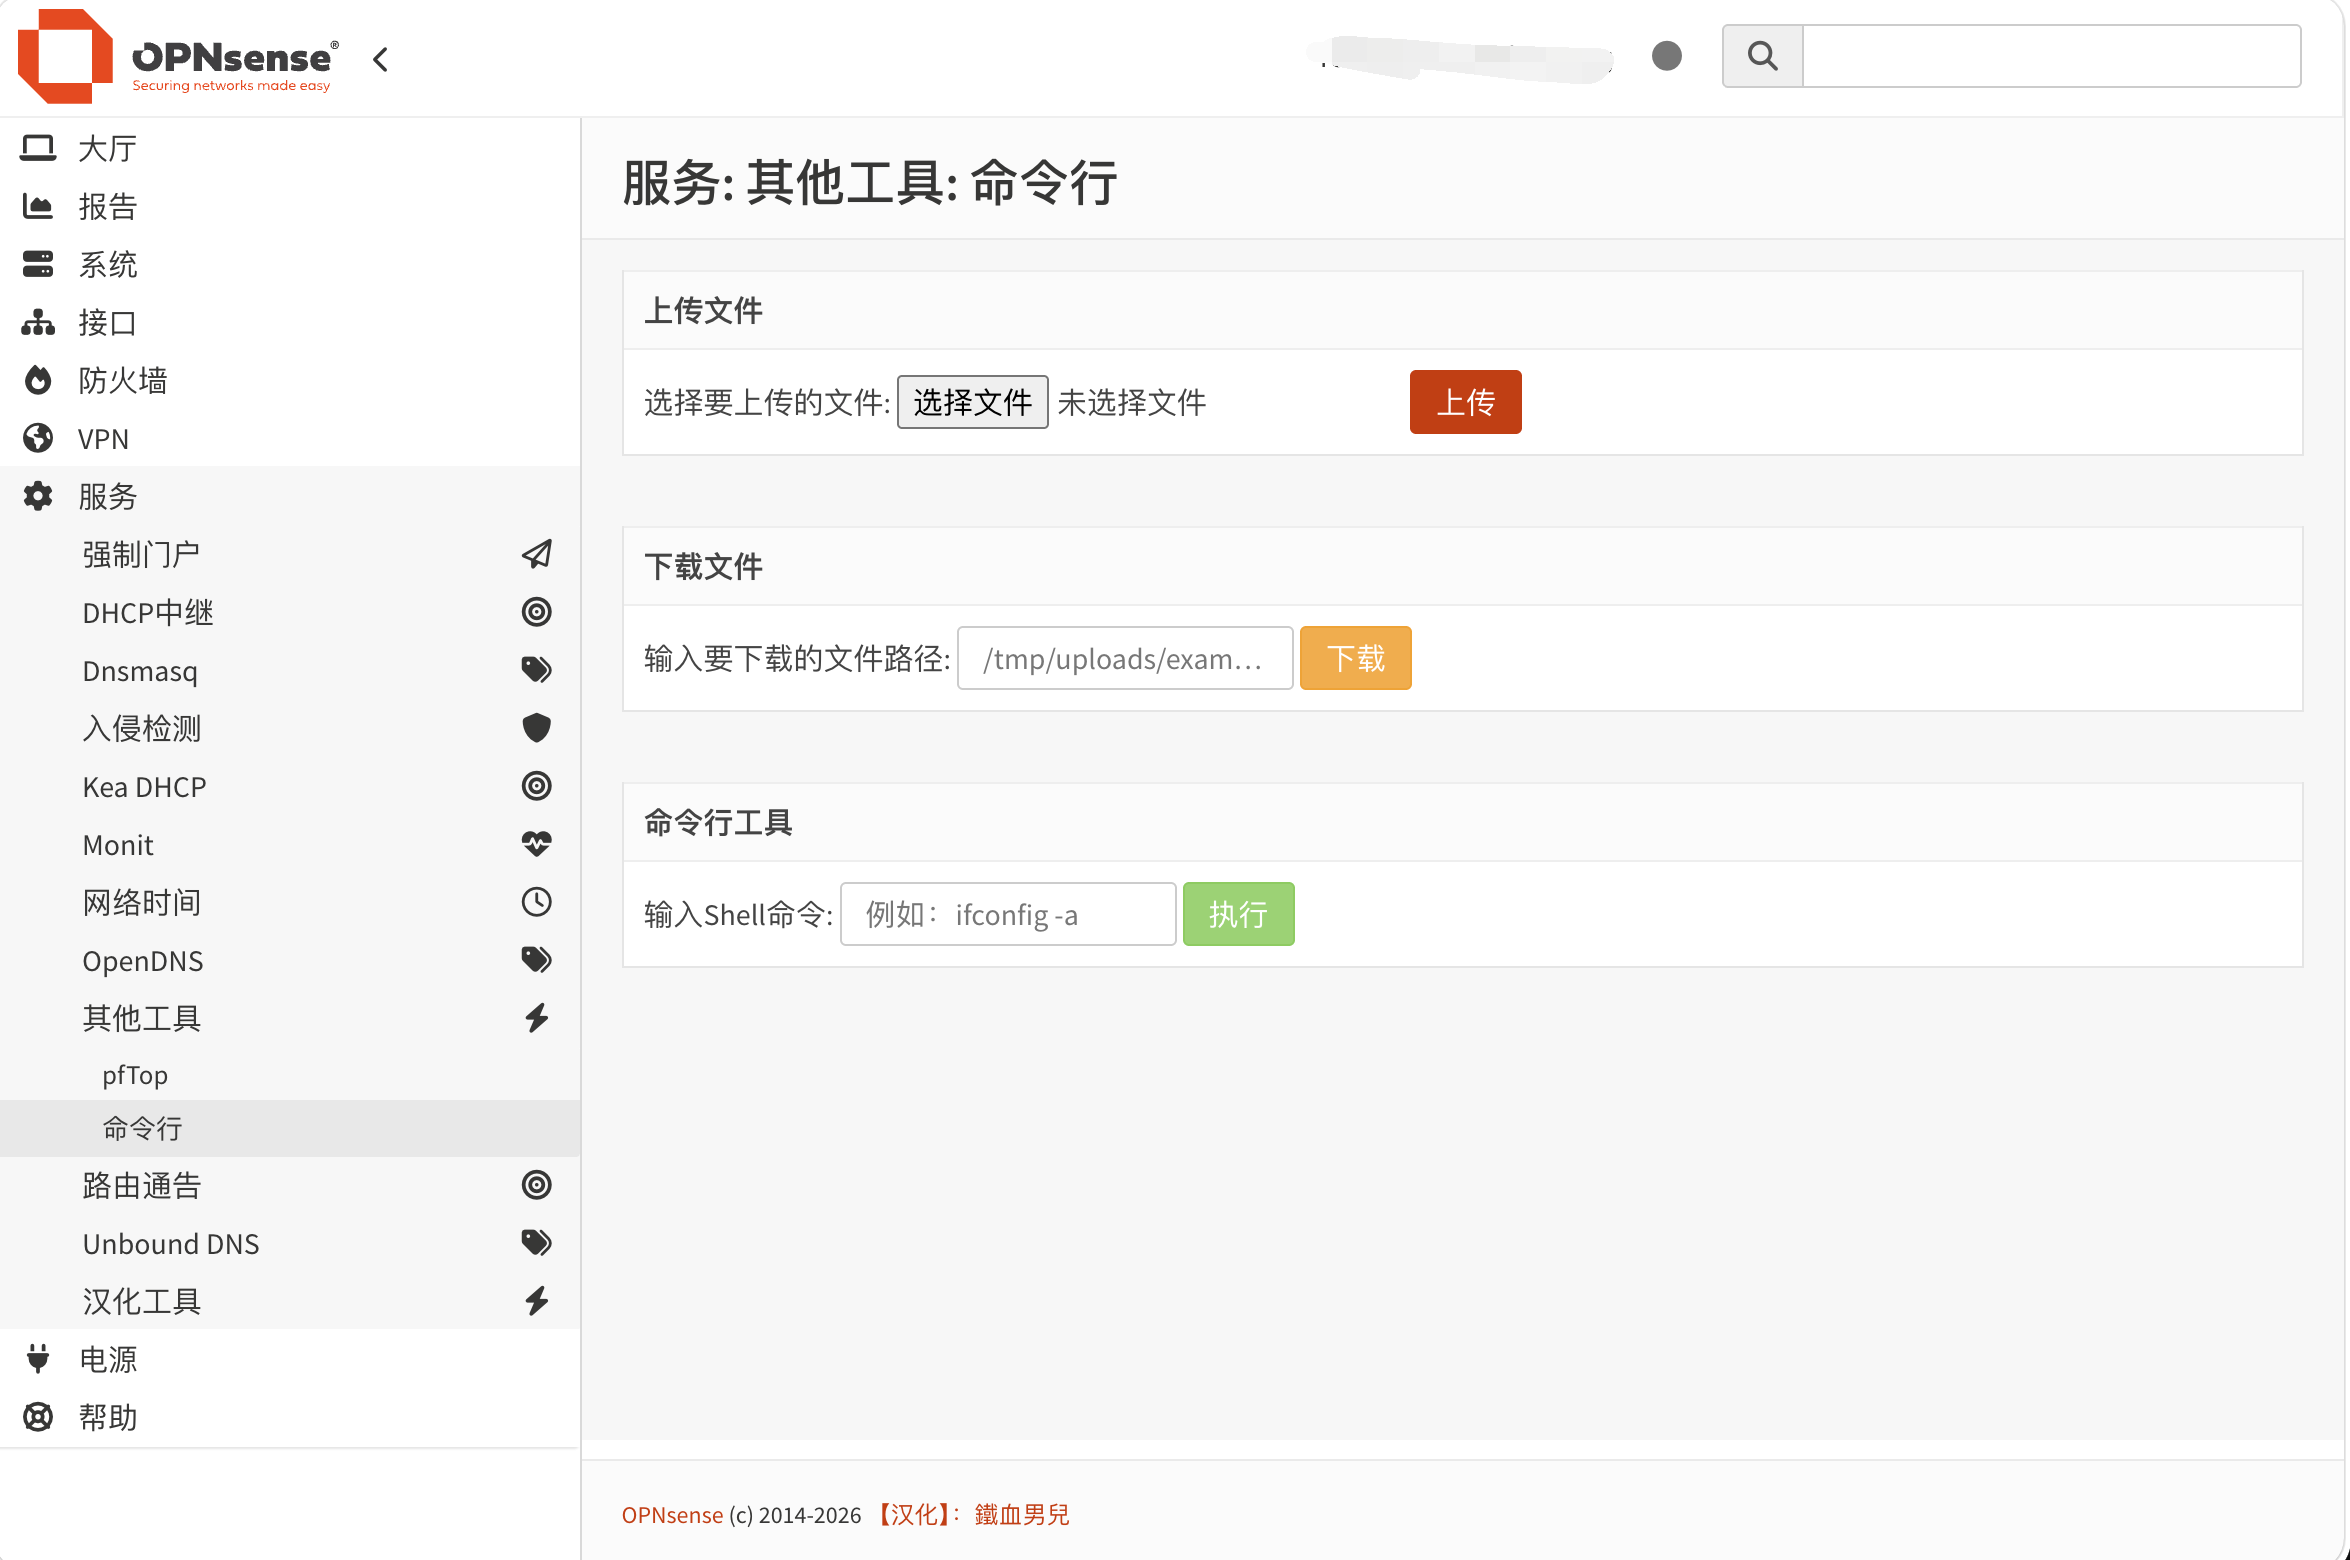Click clock icon for 网络时间
Image resolution: width=2350 pixels, height=1560 pixels.
pos(537,902)
